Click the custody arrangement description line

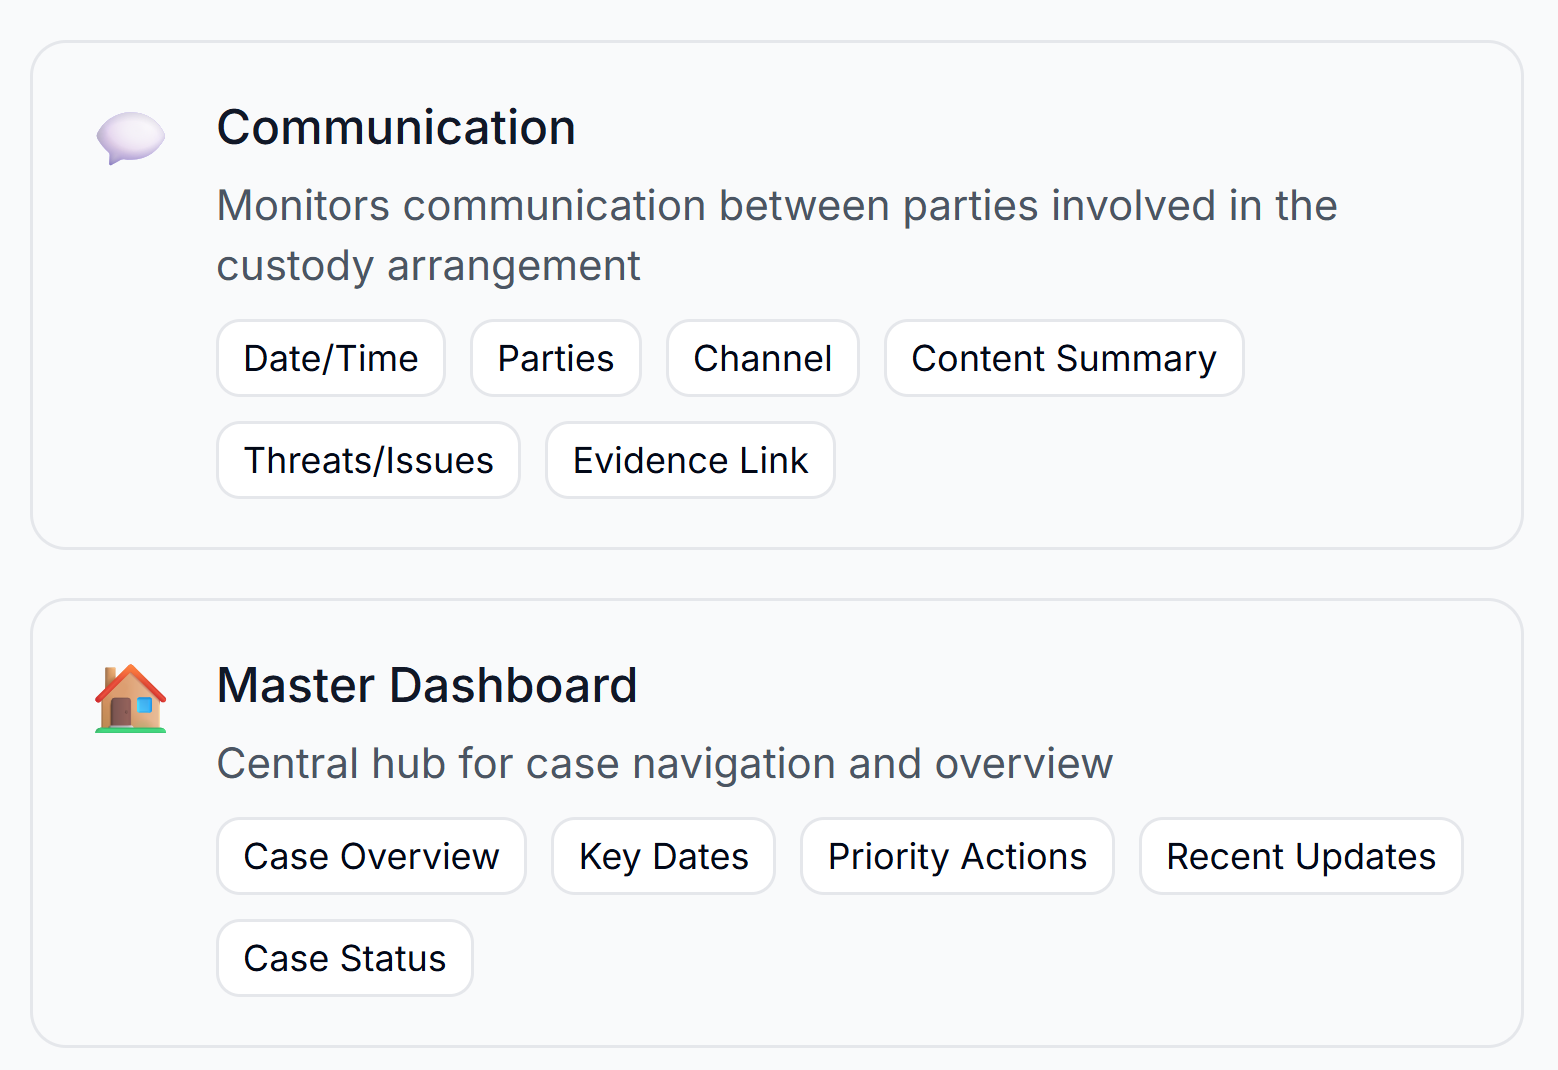click(428, 266)
